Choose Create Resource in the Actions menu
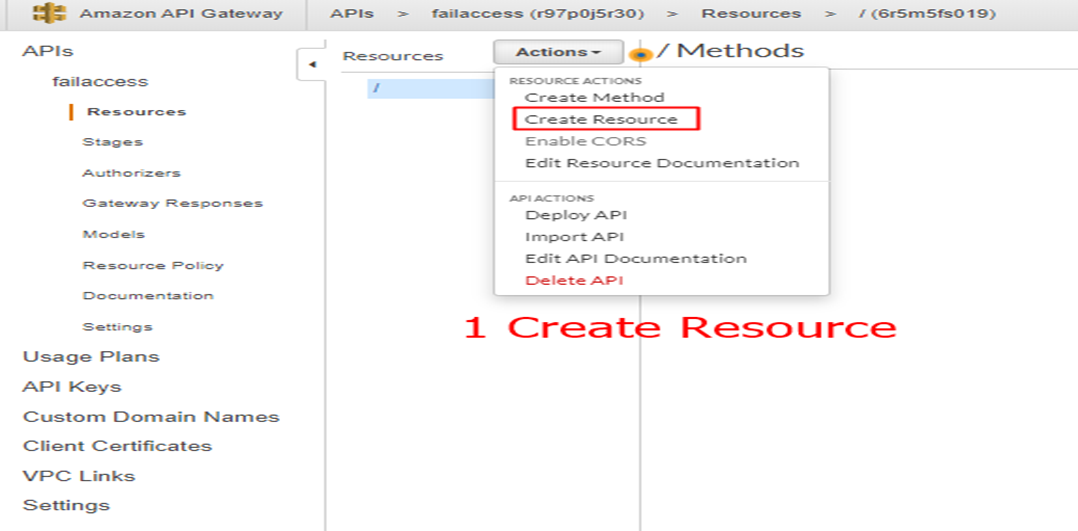Screen dimensions: 1078x531 point(601,119)
